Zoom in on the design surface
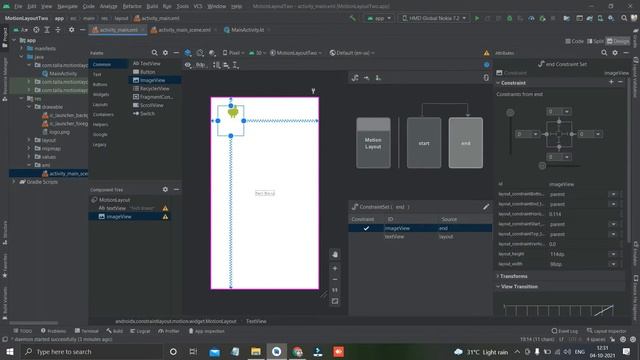Image resolution: width=640 pixels, height=360 pixels. [x=335, y=268]
